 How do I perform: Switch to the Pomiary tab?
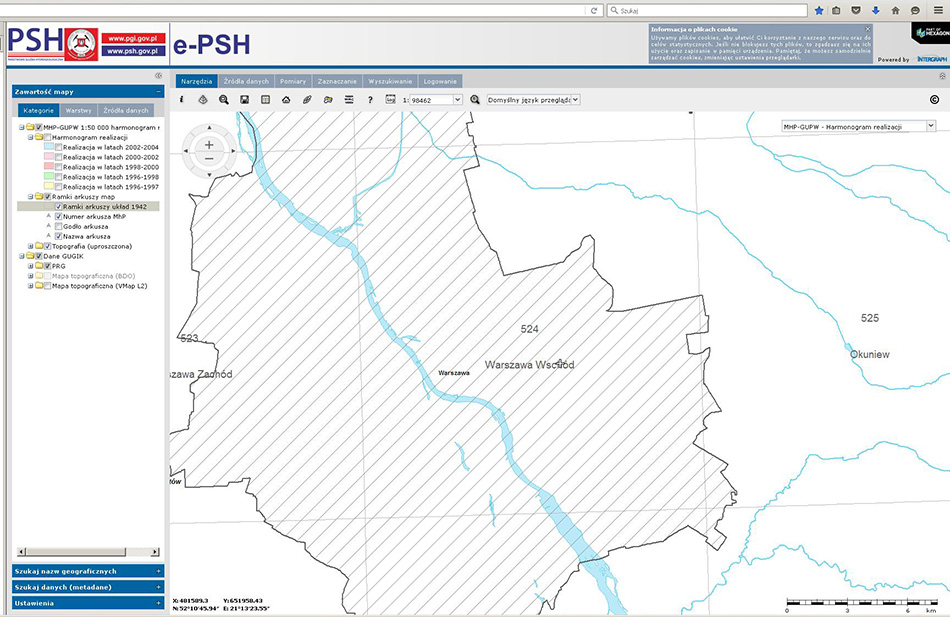pyautogui.click(x=293, y=80)
